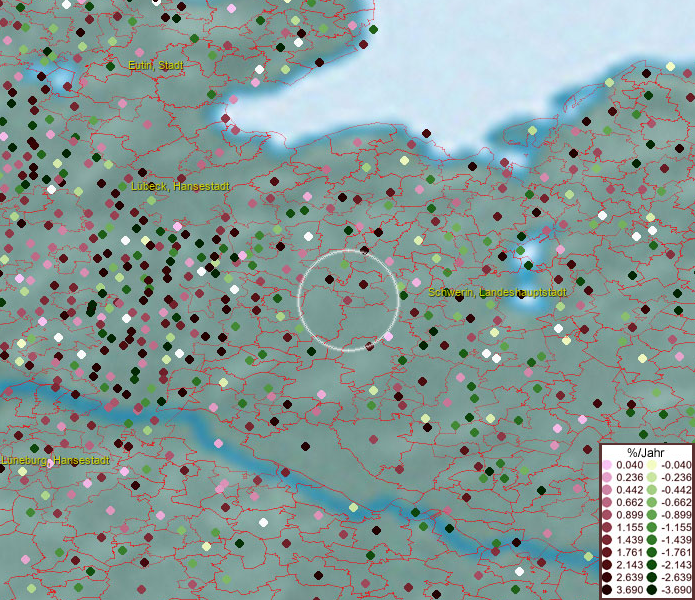The height and width of the screenshot is (600, 695).
Task: Select the 0.899 legend color swatch
Action: click(607, 515)
